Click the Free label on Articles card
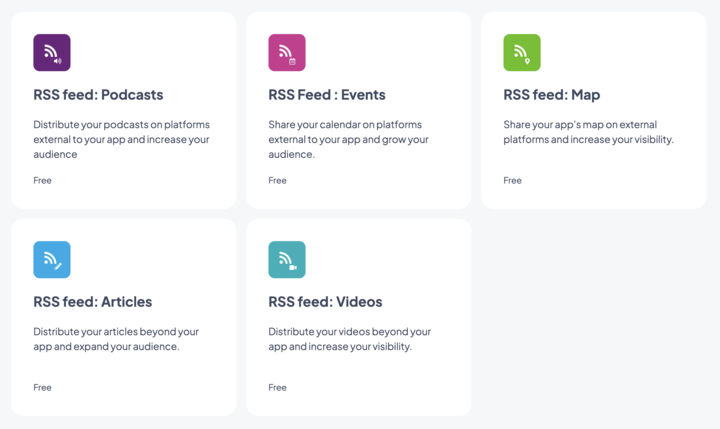 tap(43, 388)
